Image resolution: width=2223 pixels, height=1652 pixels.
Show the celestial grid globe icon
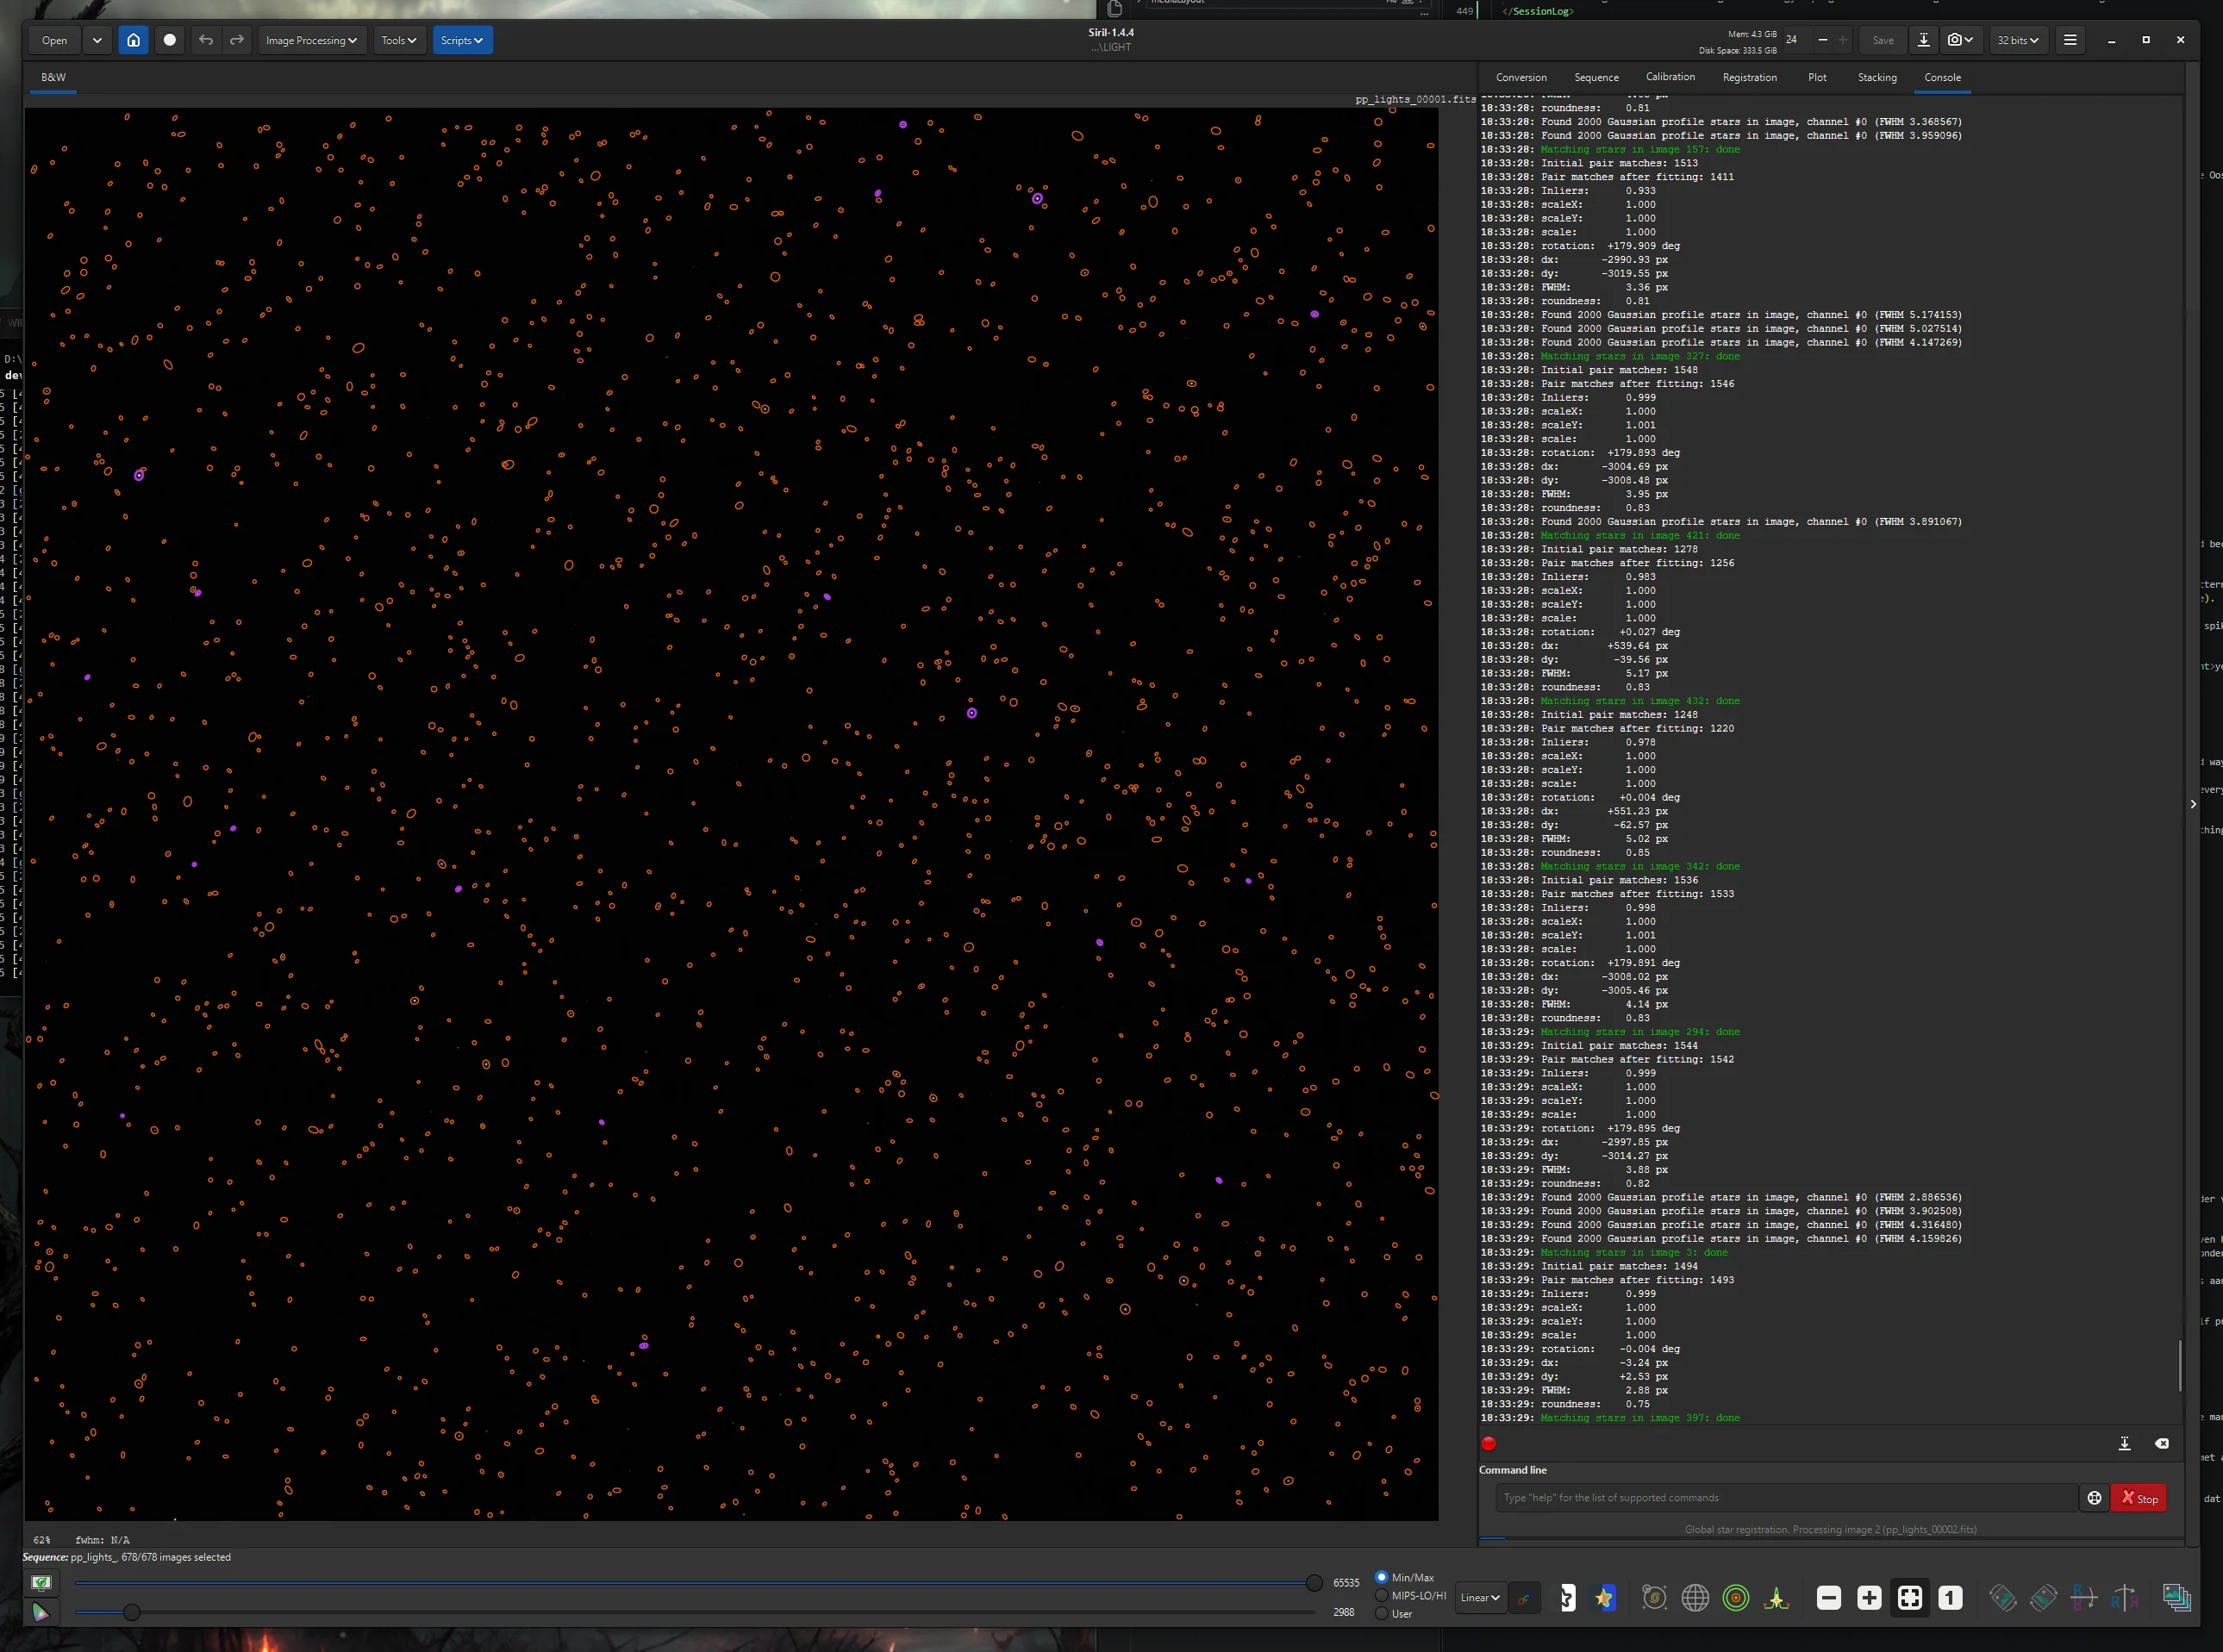click(1695, 1598)
